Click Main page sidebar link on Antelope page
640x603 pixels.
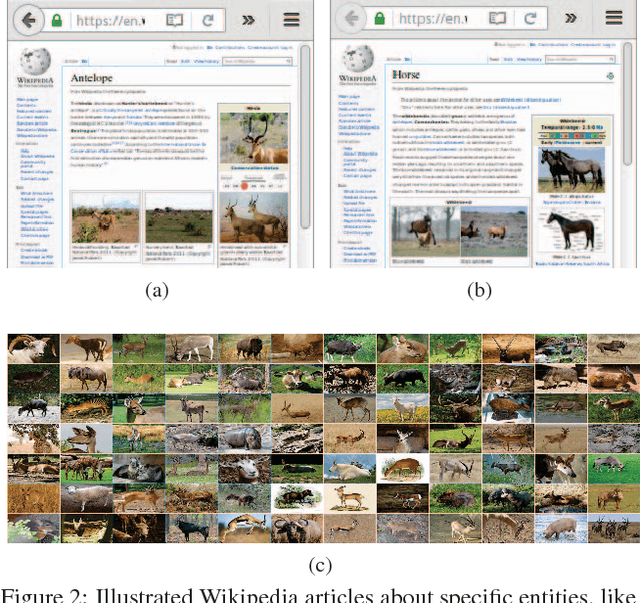(27, 99)
